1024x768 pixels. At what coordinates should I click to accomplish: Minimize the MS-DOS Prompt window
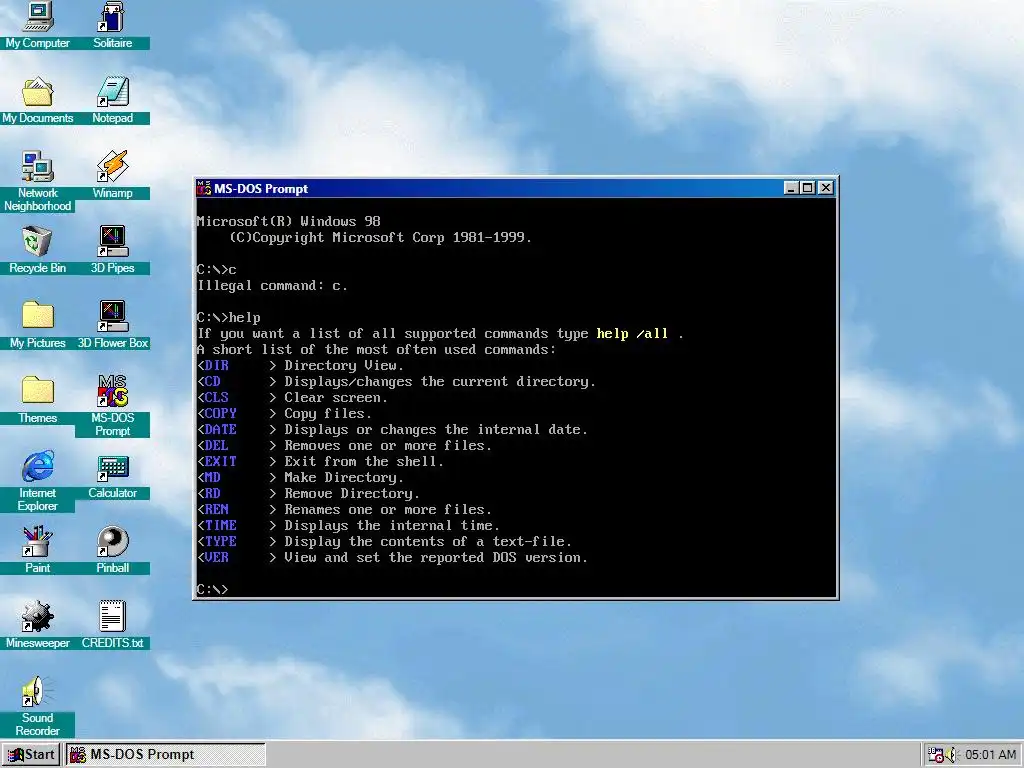tap(791, 188)
